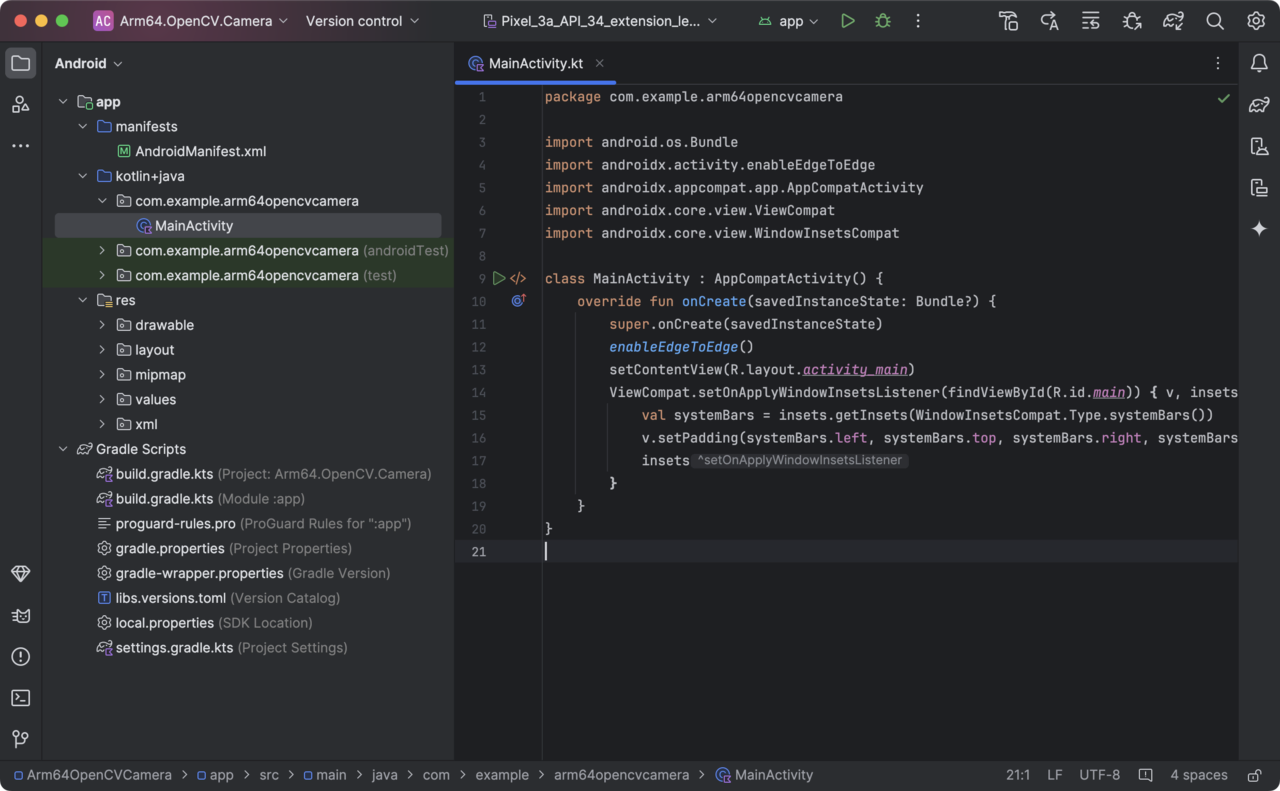This screenshot has width=1280, height=791.
Task: Click the Debug app bug icon
Action: [x=882, y=21]
